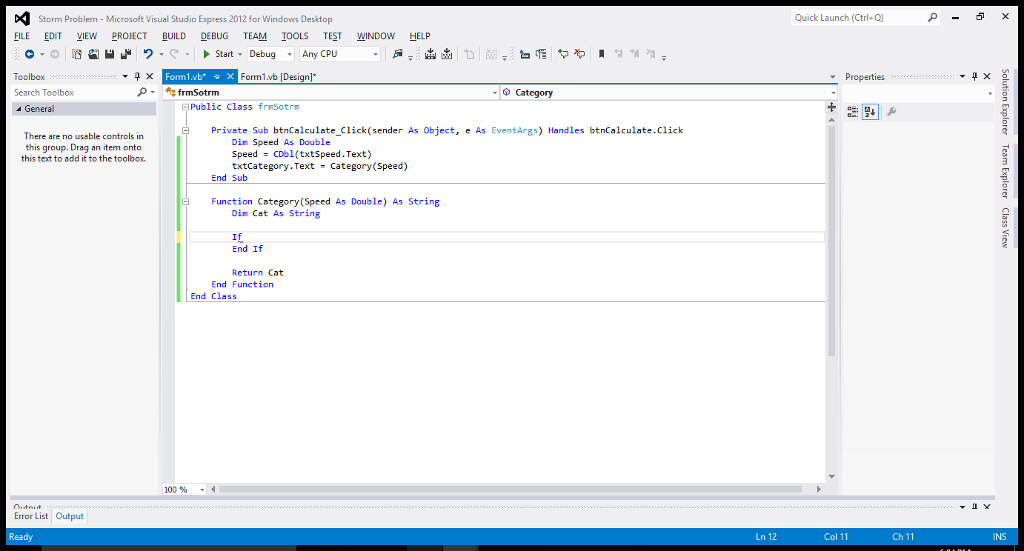
Task: Click the Navigate Backward icon
Action: [x=28, y=54]
